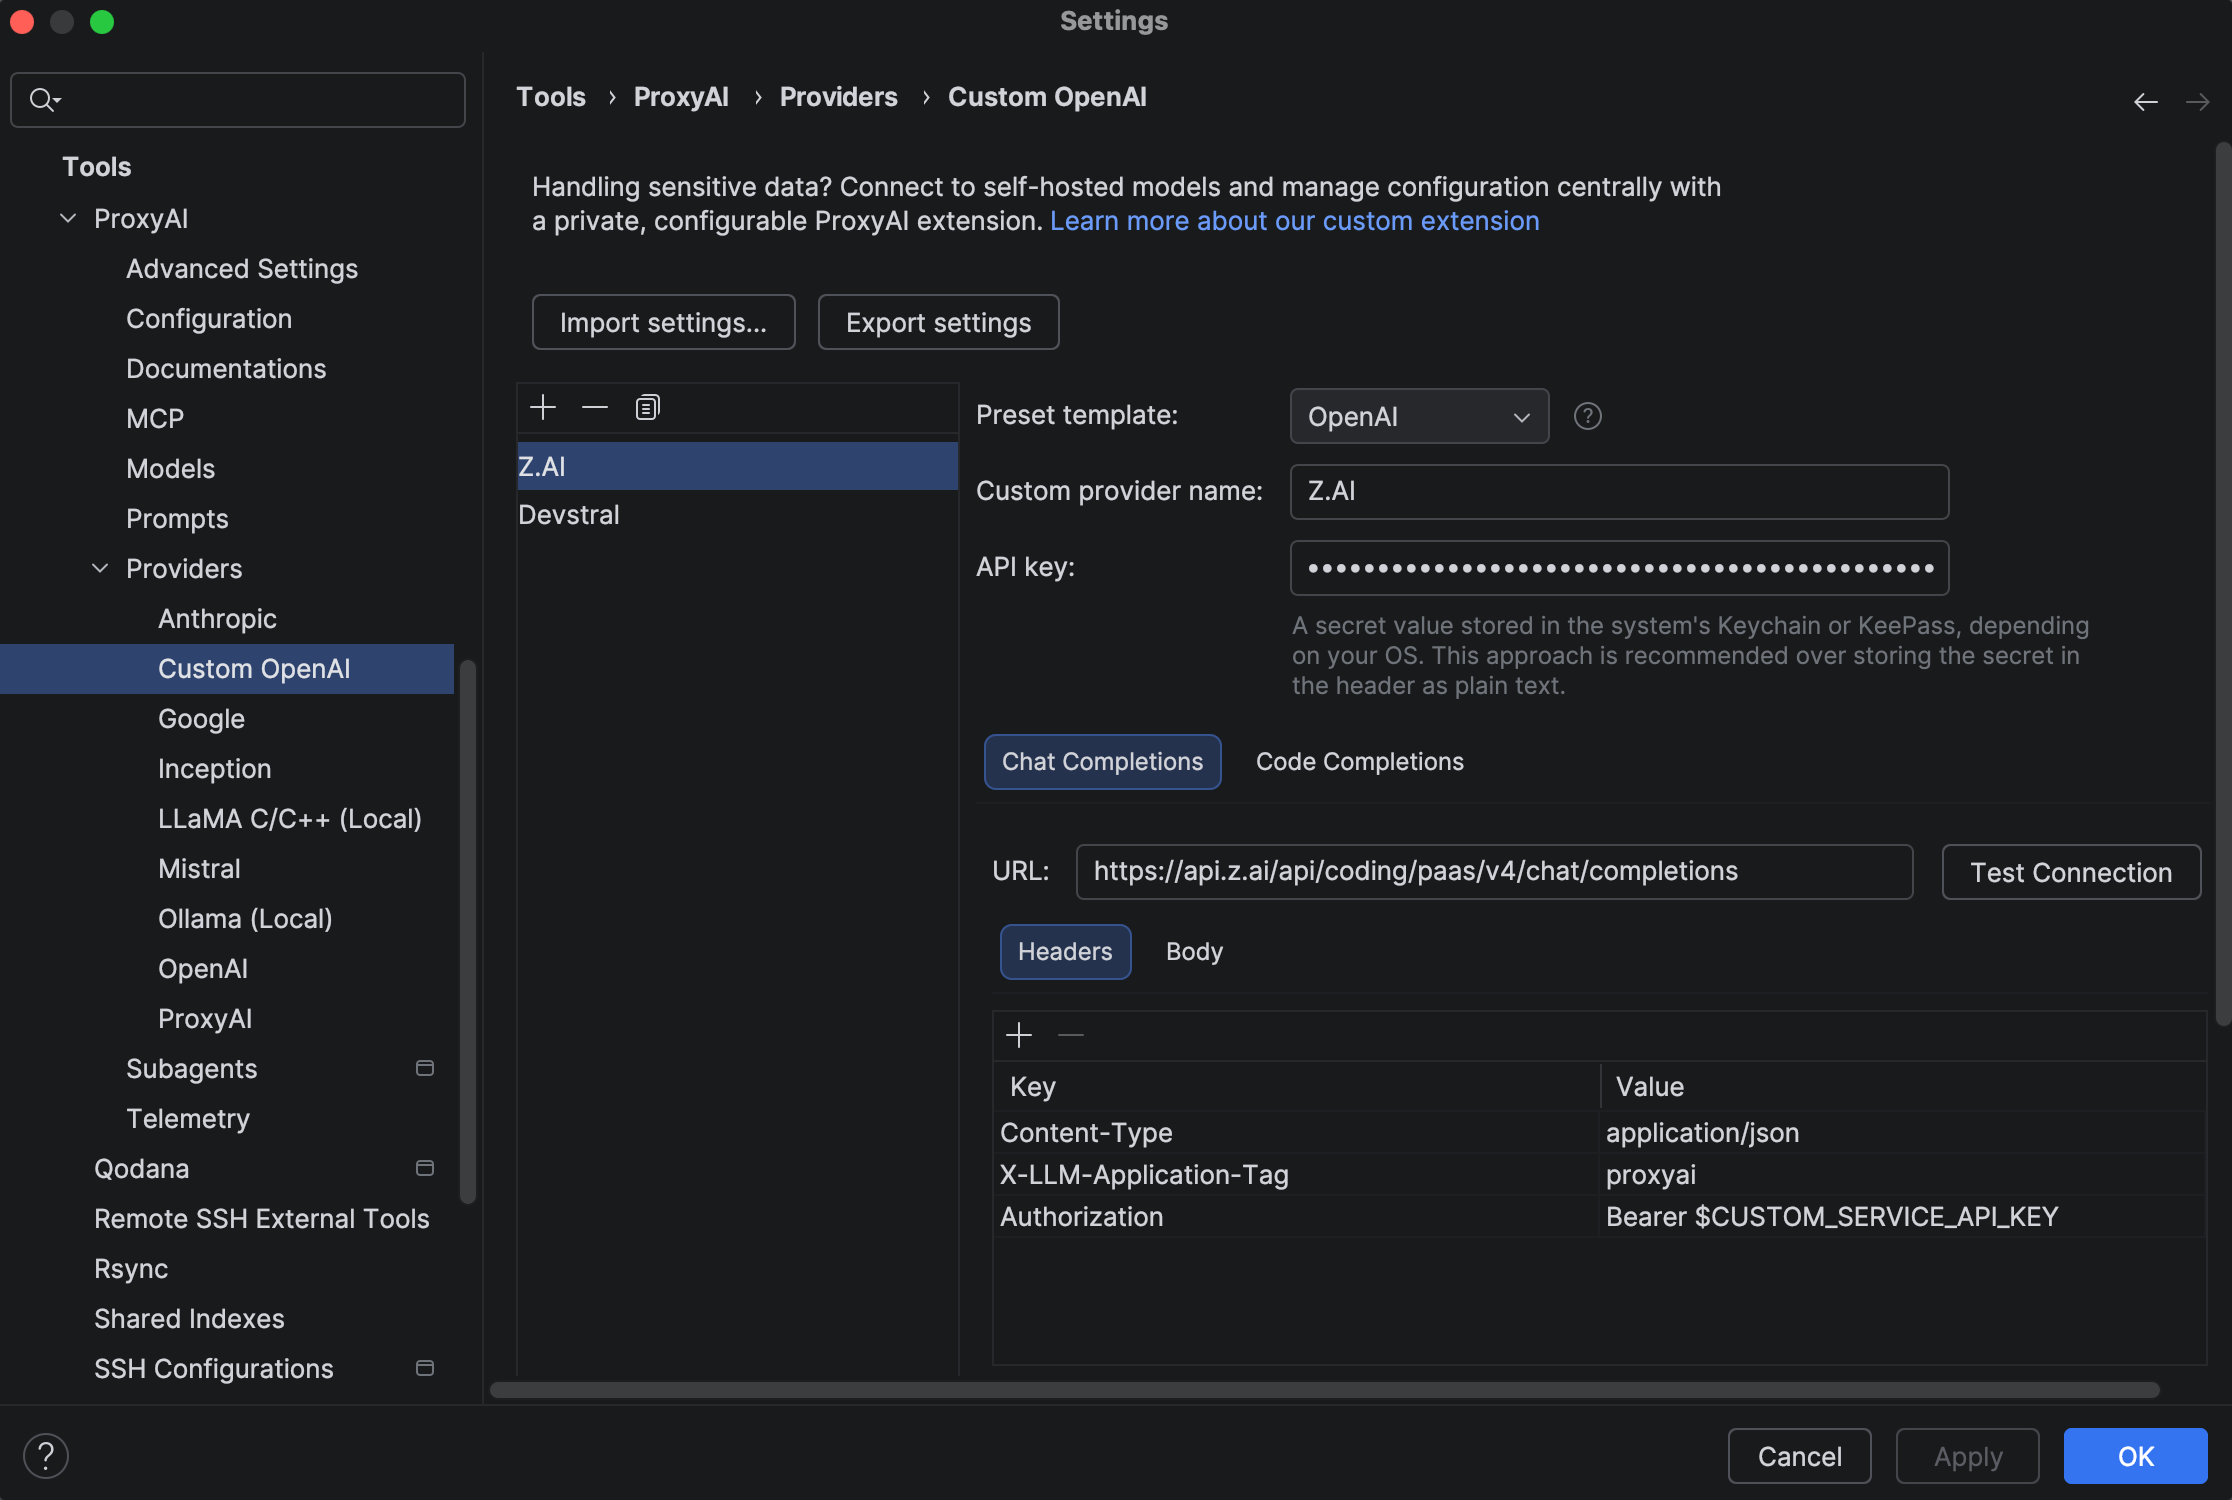The image size is (2232, 1500).
Task: Duplicate the selected Z.AI provider
Action: [647, 407]
